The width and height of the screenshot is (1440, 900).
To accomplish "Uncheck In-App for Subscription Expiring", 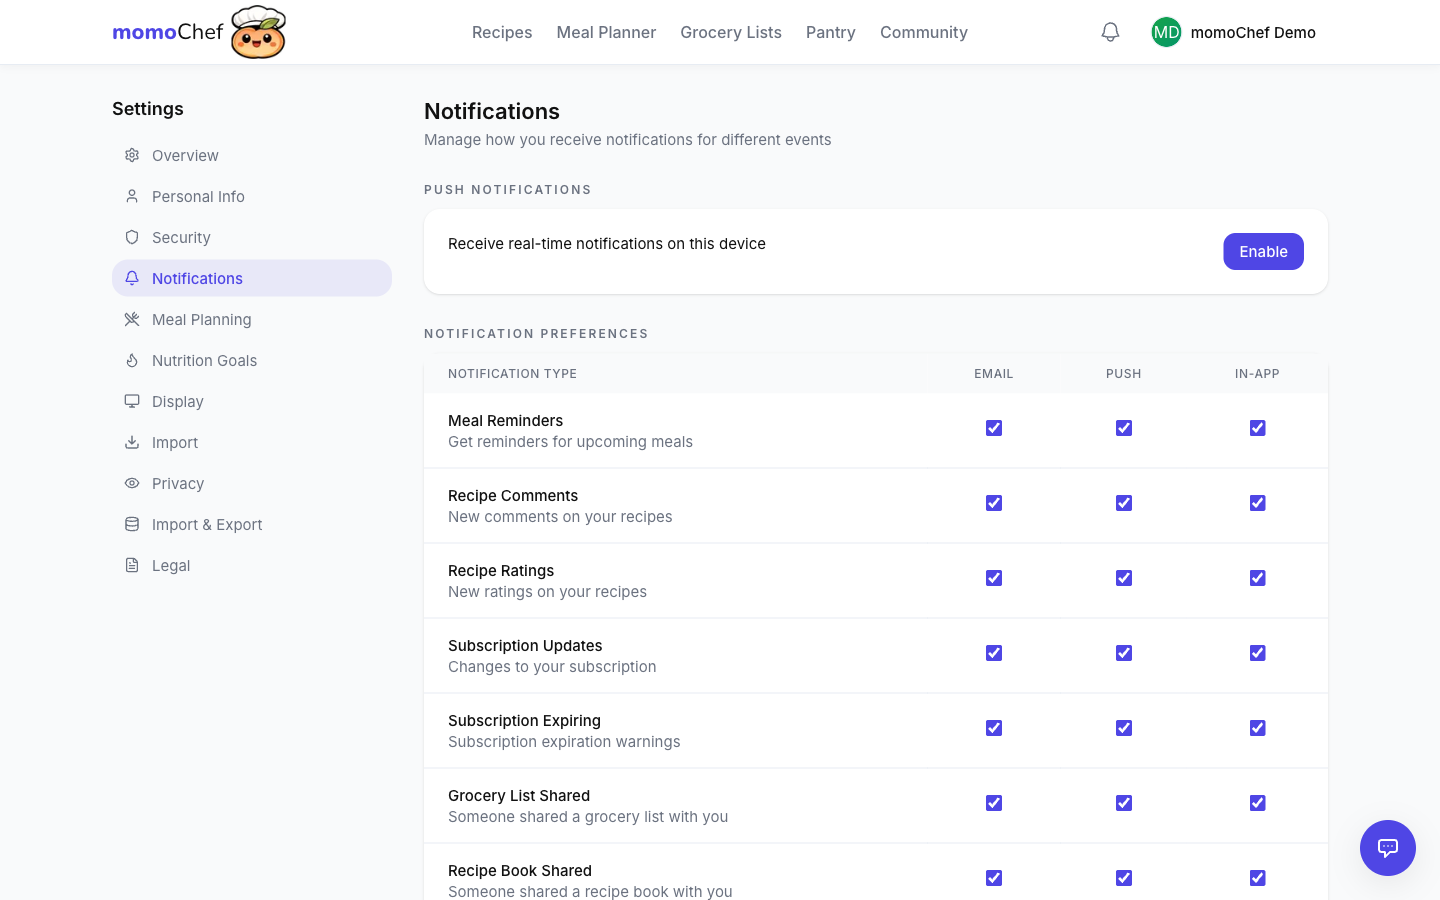I will pos(1258,728).
